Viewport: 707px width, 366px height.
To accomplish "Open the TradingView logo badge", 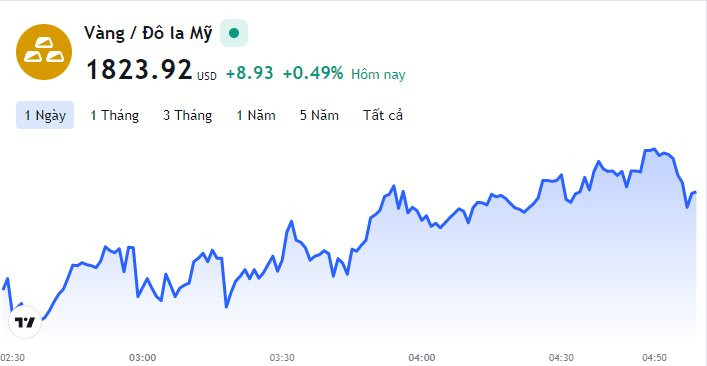I will pos(25,322).
